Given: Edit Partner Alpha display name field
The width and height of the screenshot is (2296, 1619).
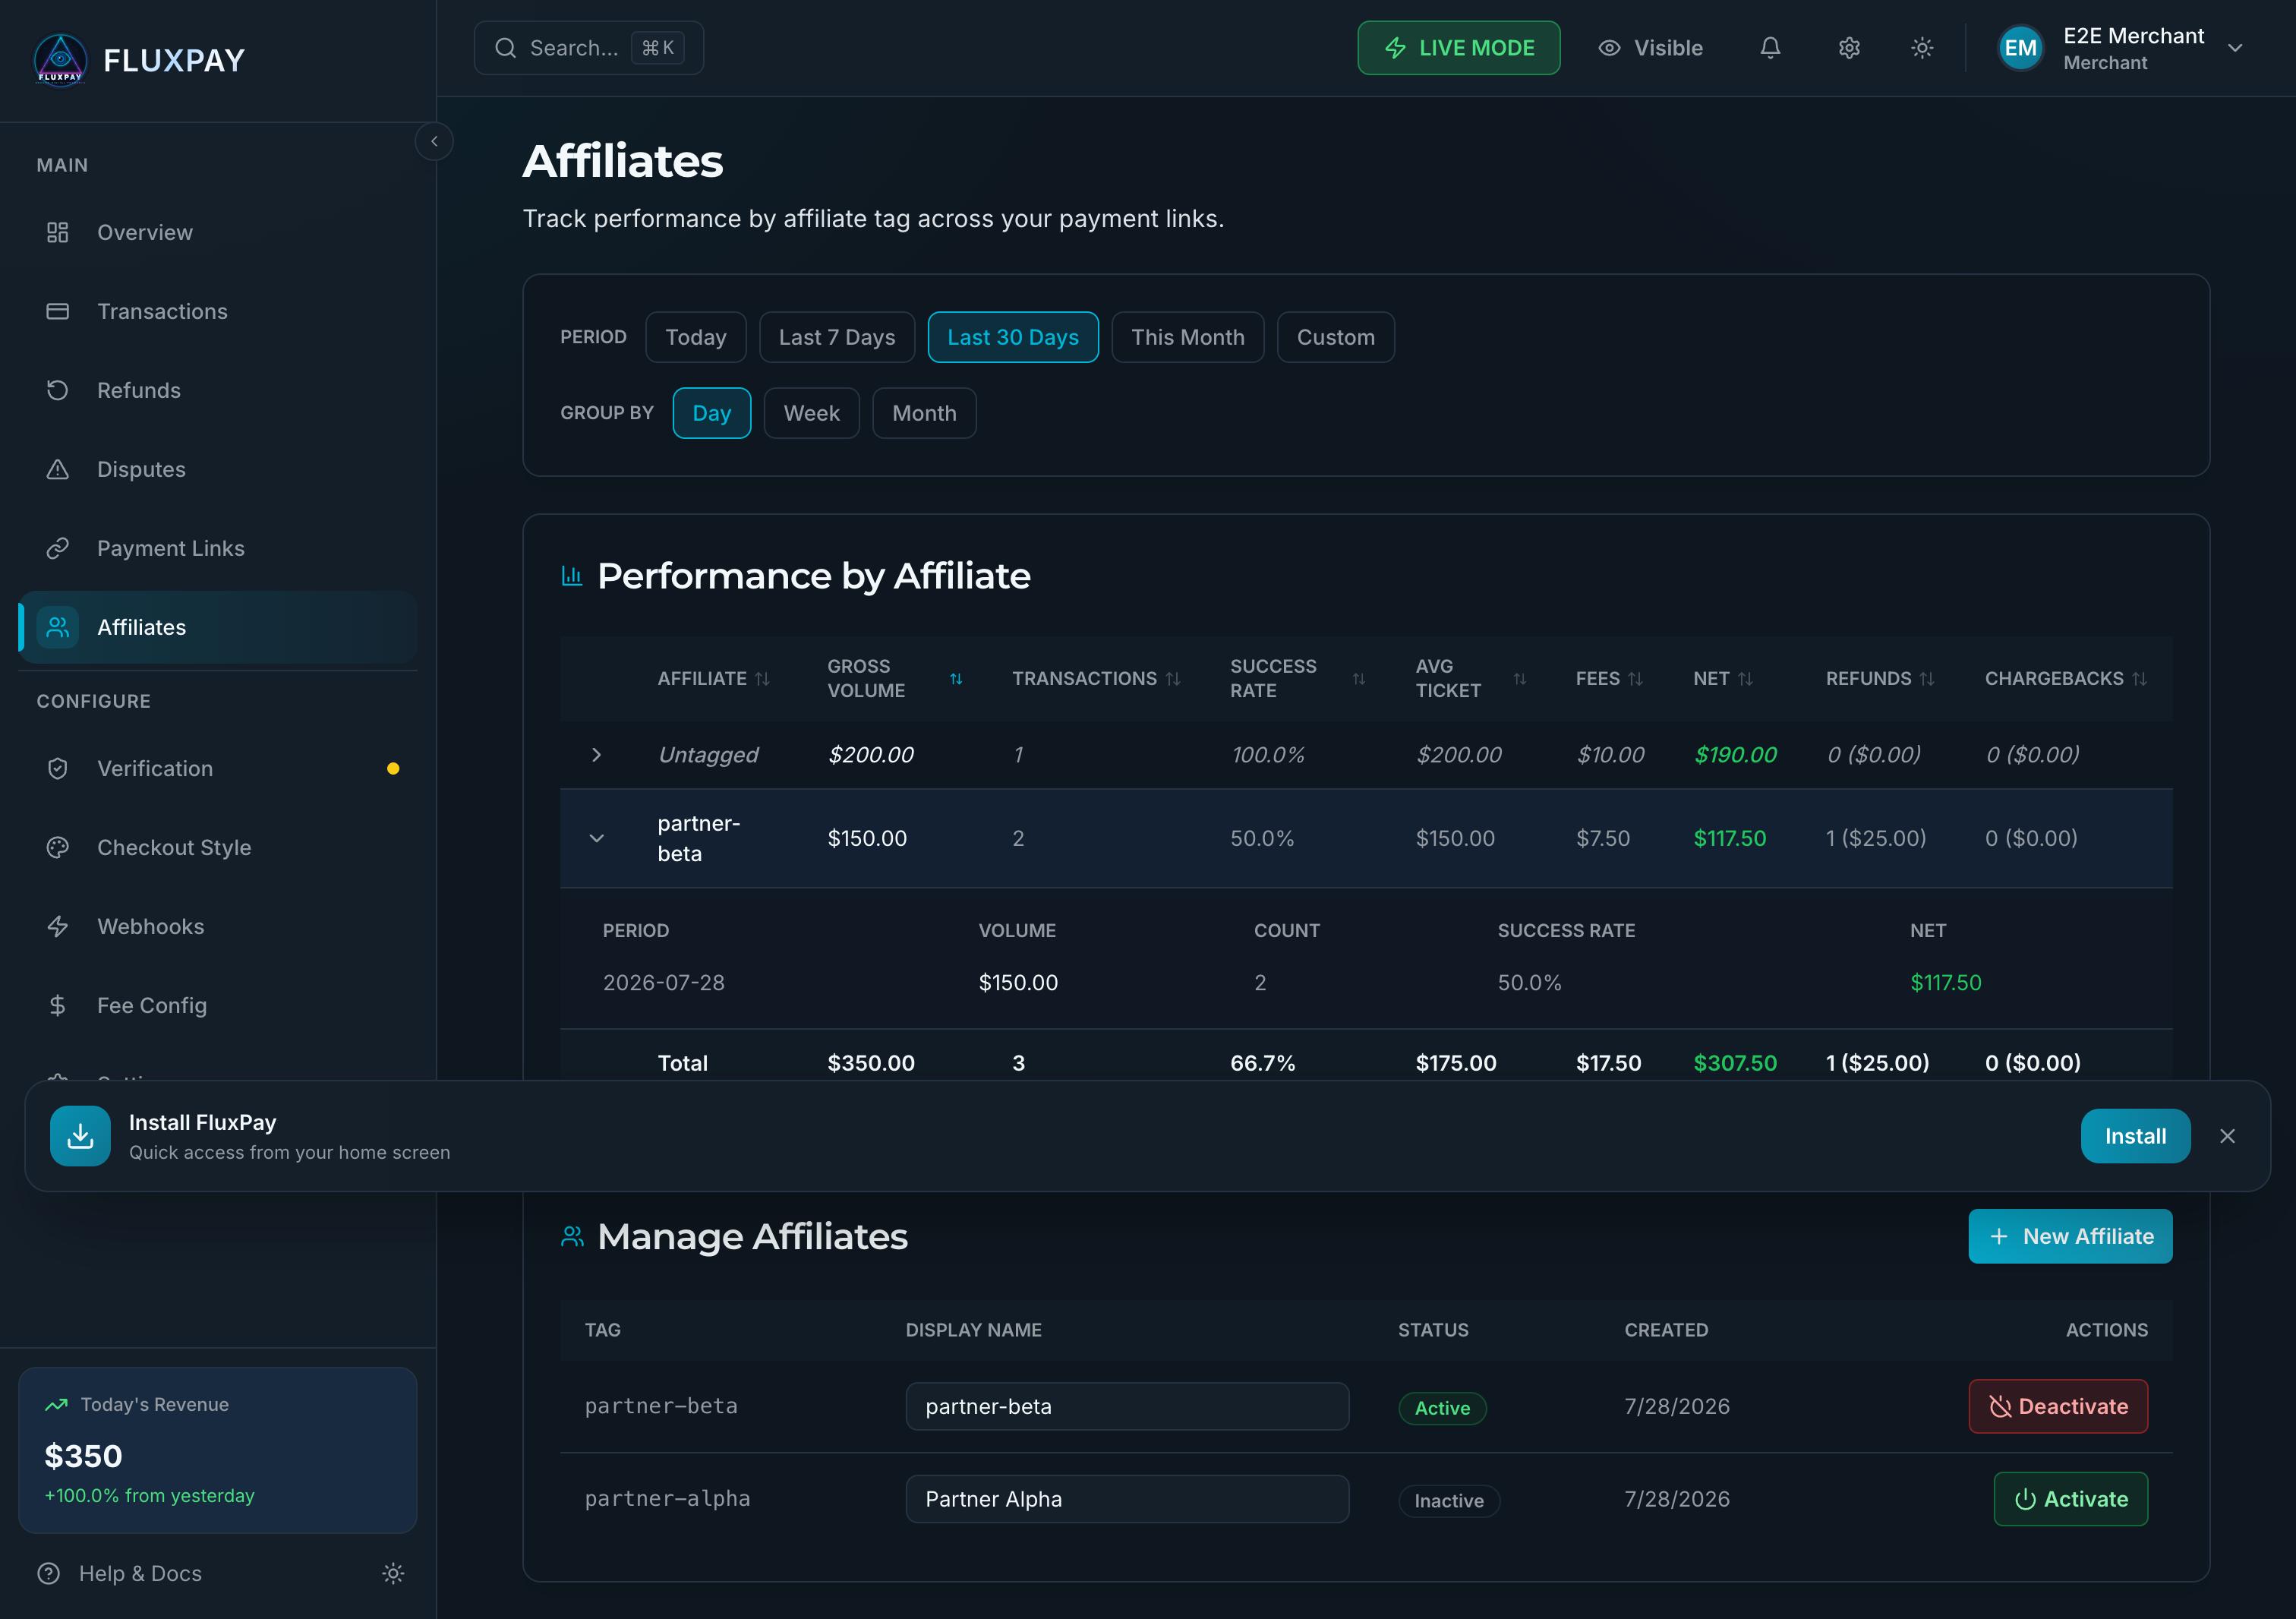Looking at the screenshot, I should [x=1127, y=1499].
